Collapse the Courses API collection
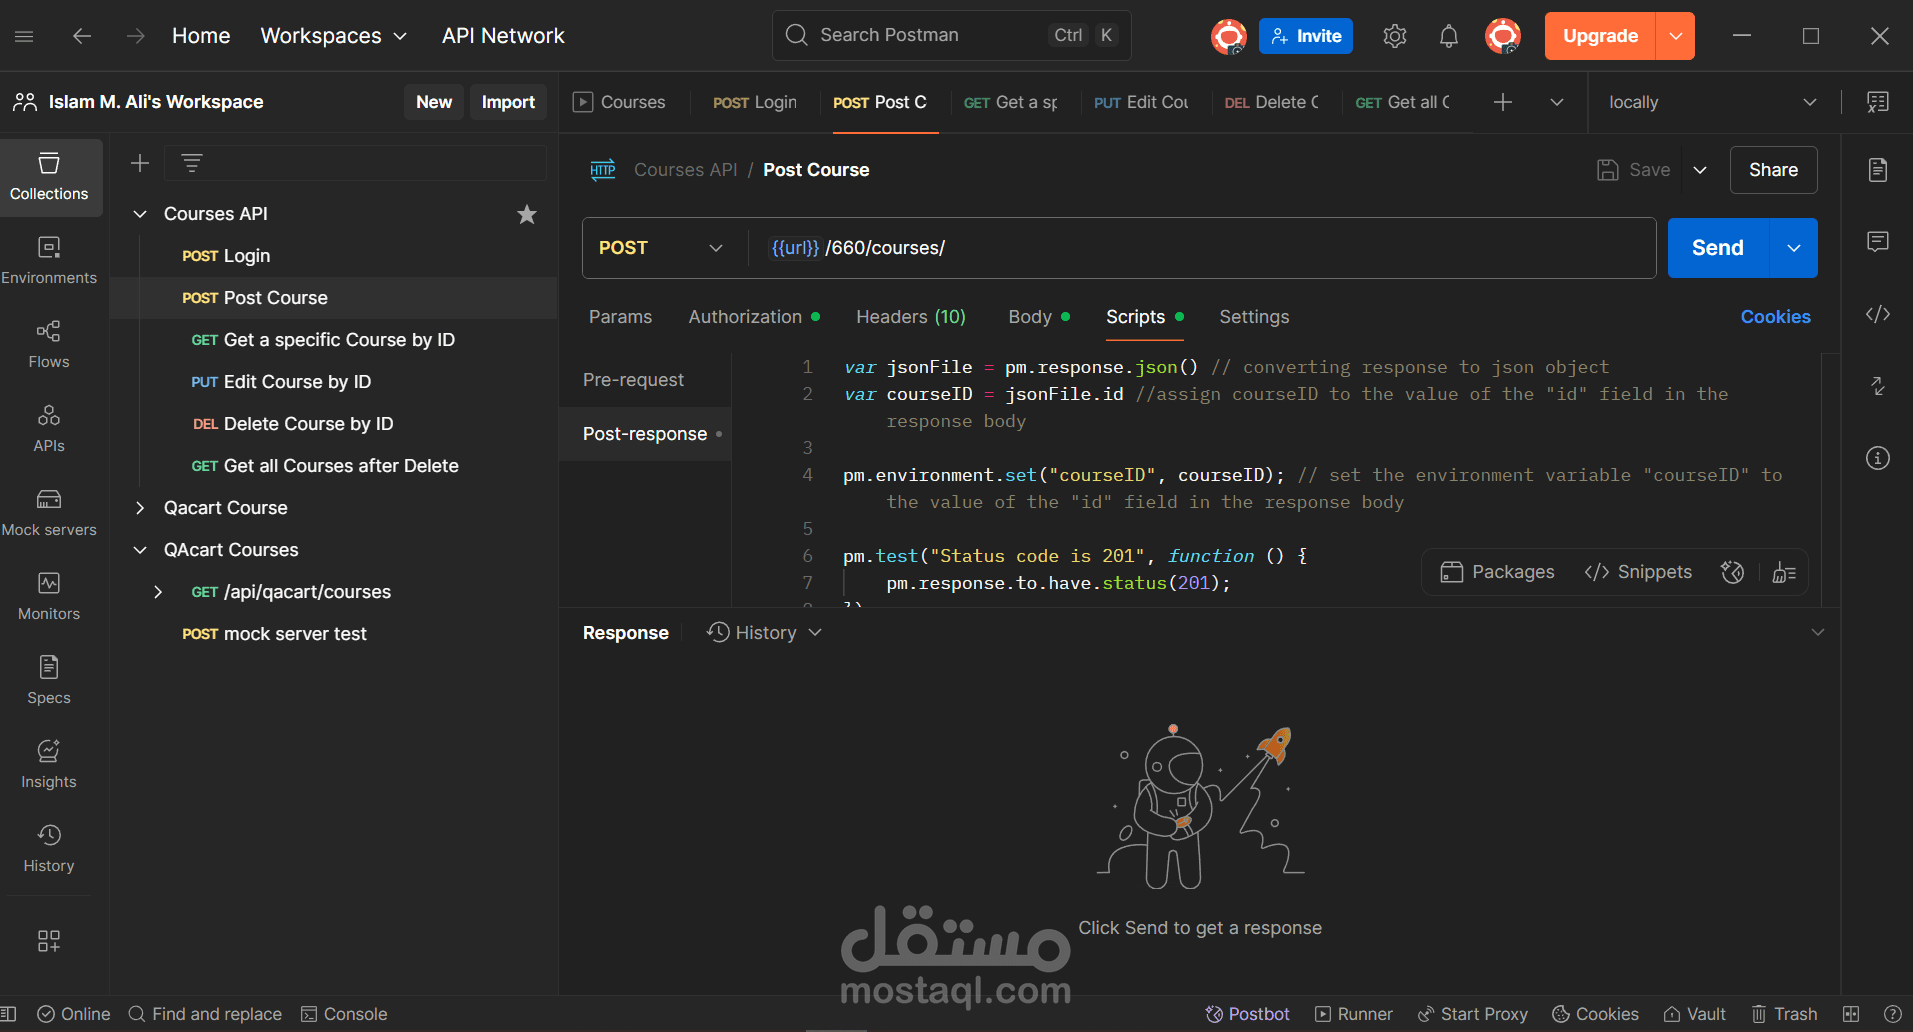 [x=141, y=214]
